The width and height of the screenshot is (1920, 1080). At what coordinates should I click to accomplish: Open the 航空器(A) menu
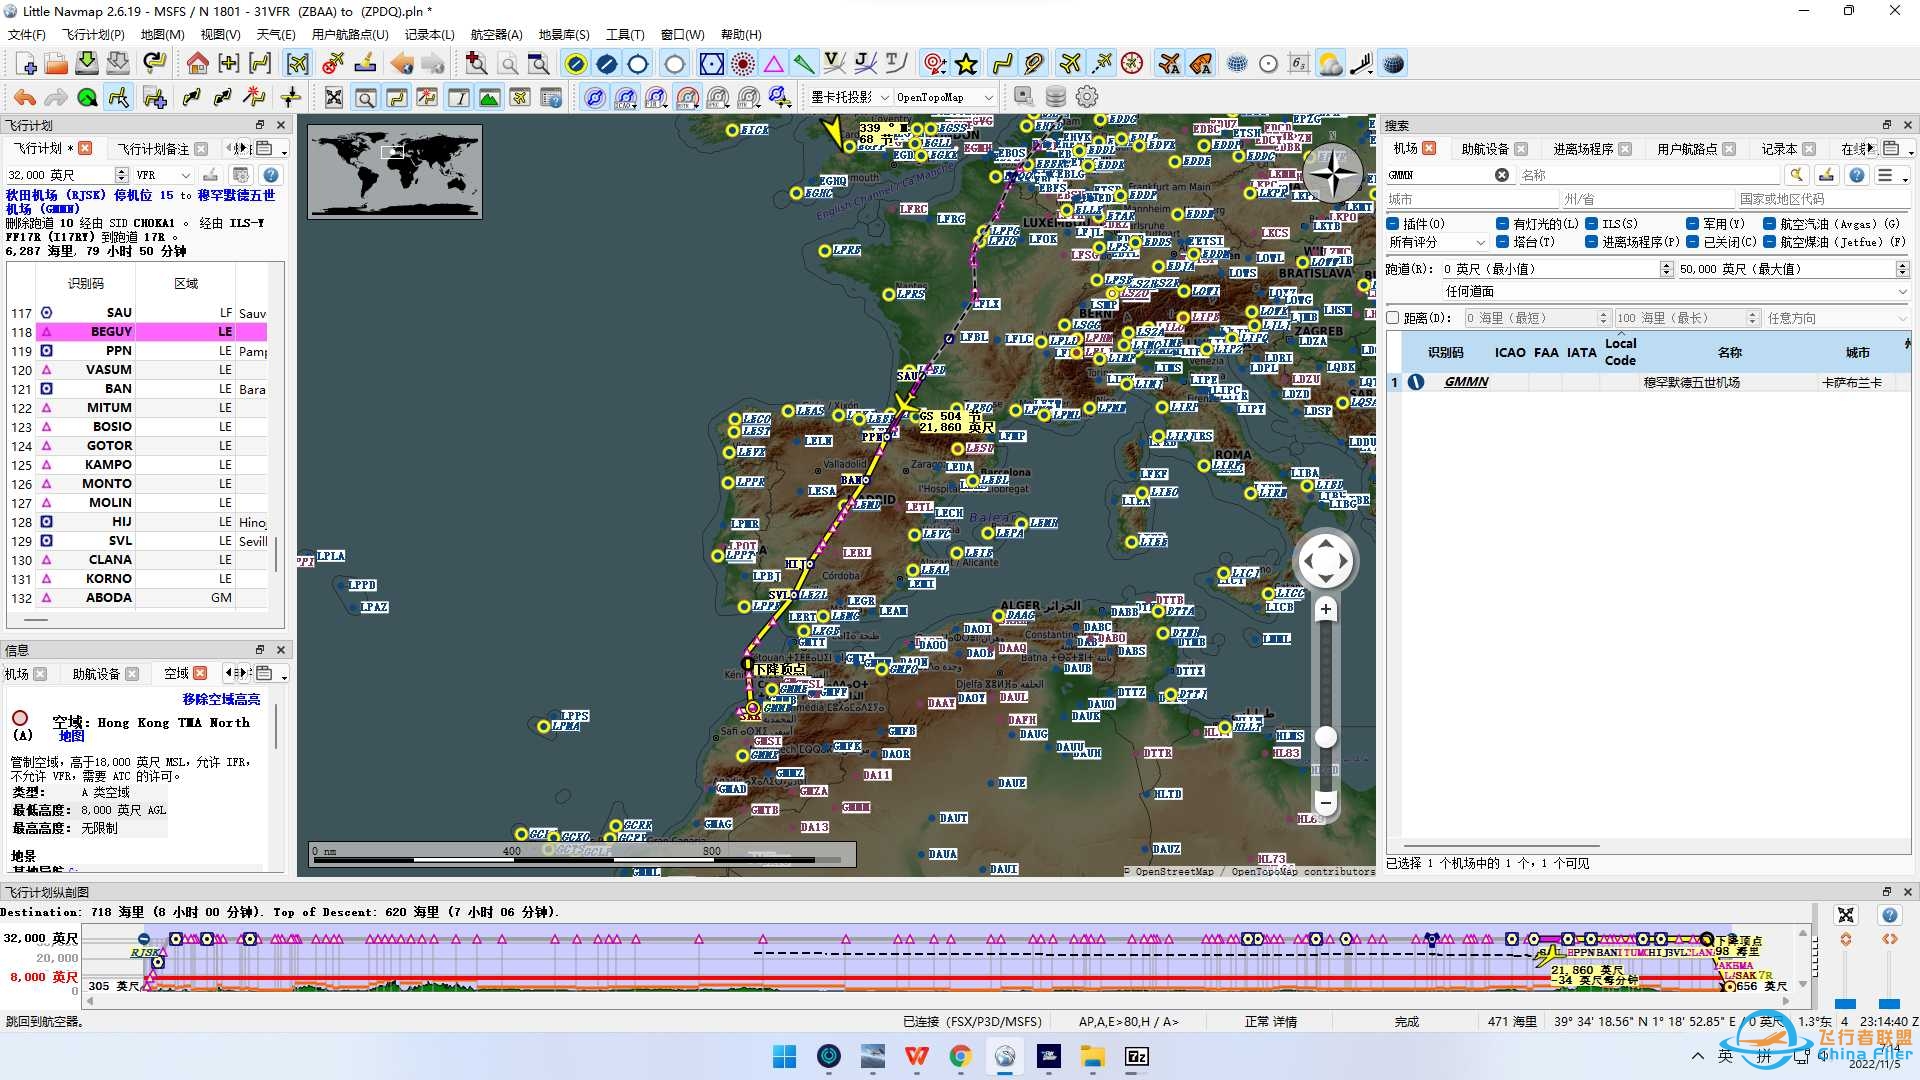[496, 34]
